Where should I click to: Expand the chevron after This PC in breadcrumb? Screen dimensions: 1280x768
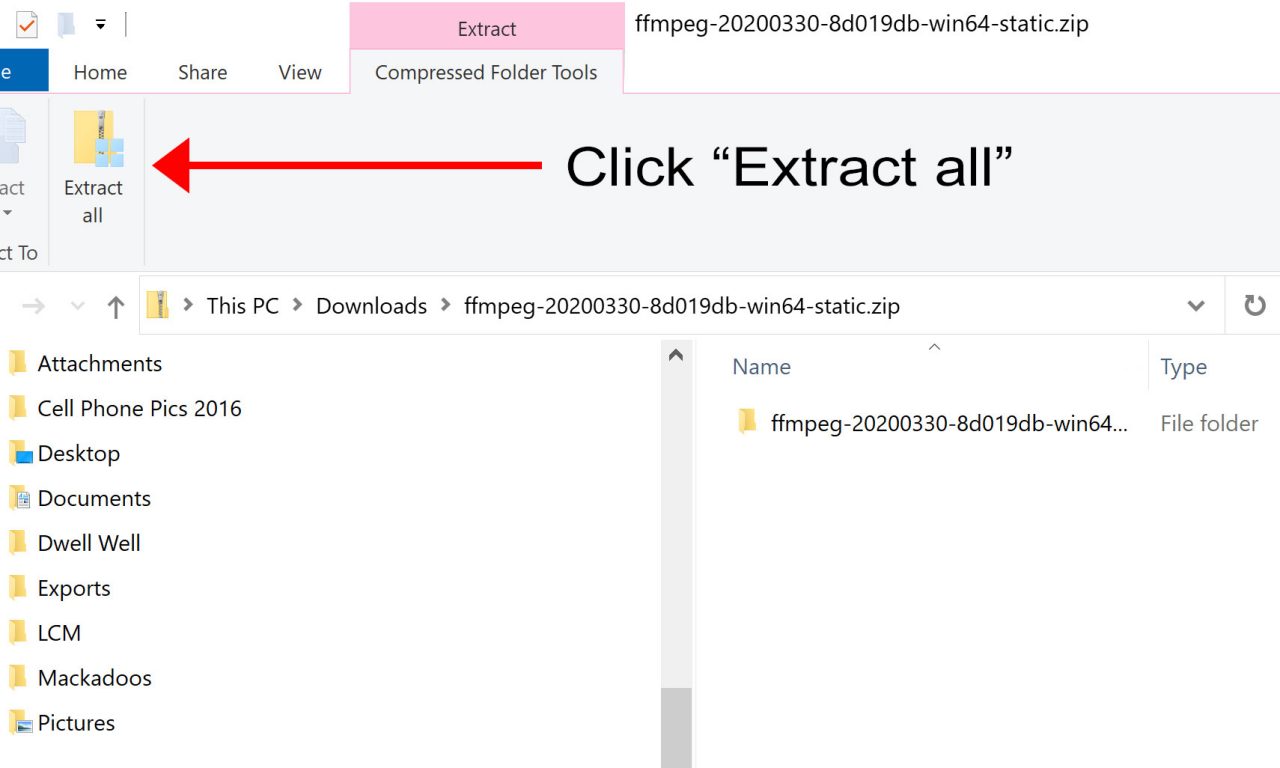click(x=297, y=305)
